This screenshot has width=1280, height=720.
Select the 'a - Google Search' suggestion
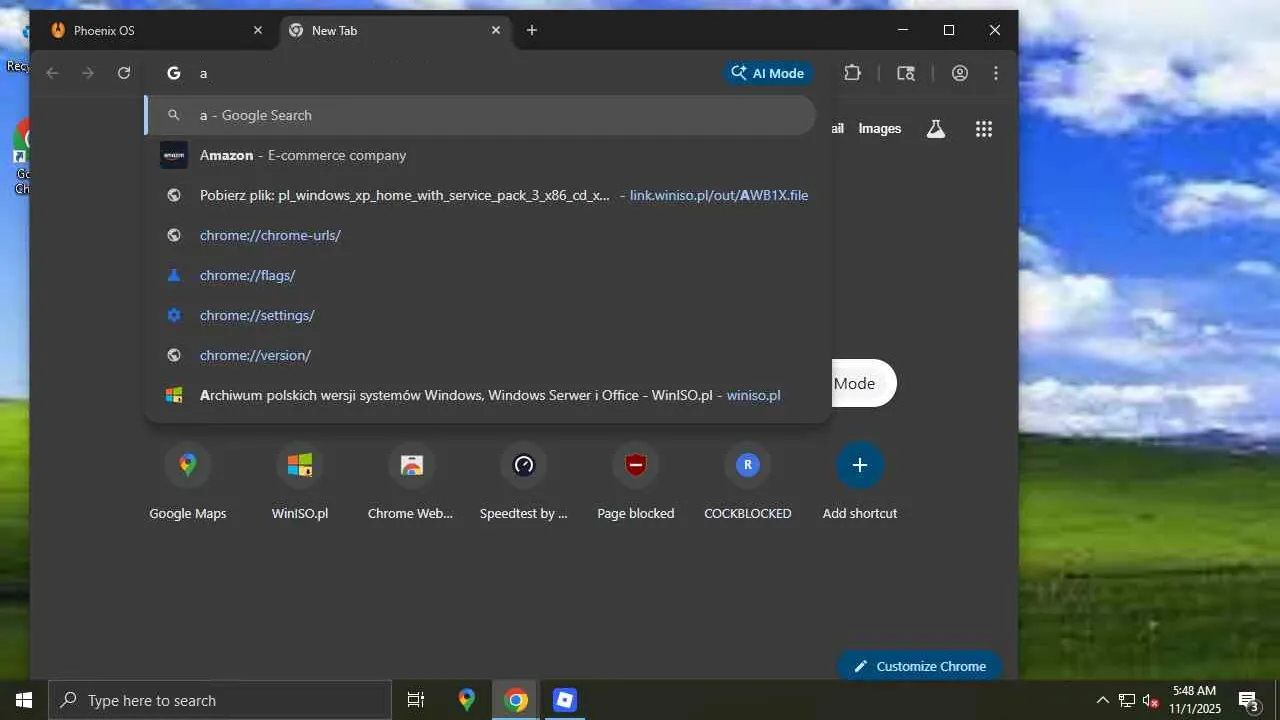click(480, 115)
